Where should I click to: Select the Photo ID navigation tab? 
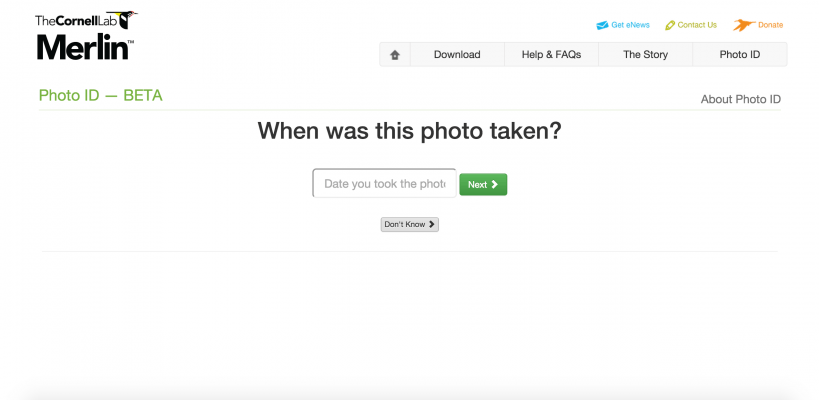pos(740,55)
